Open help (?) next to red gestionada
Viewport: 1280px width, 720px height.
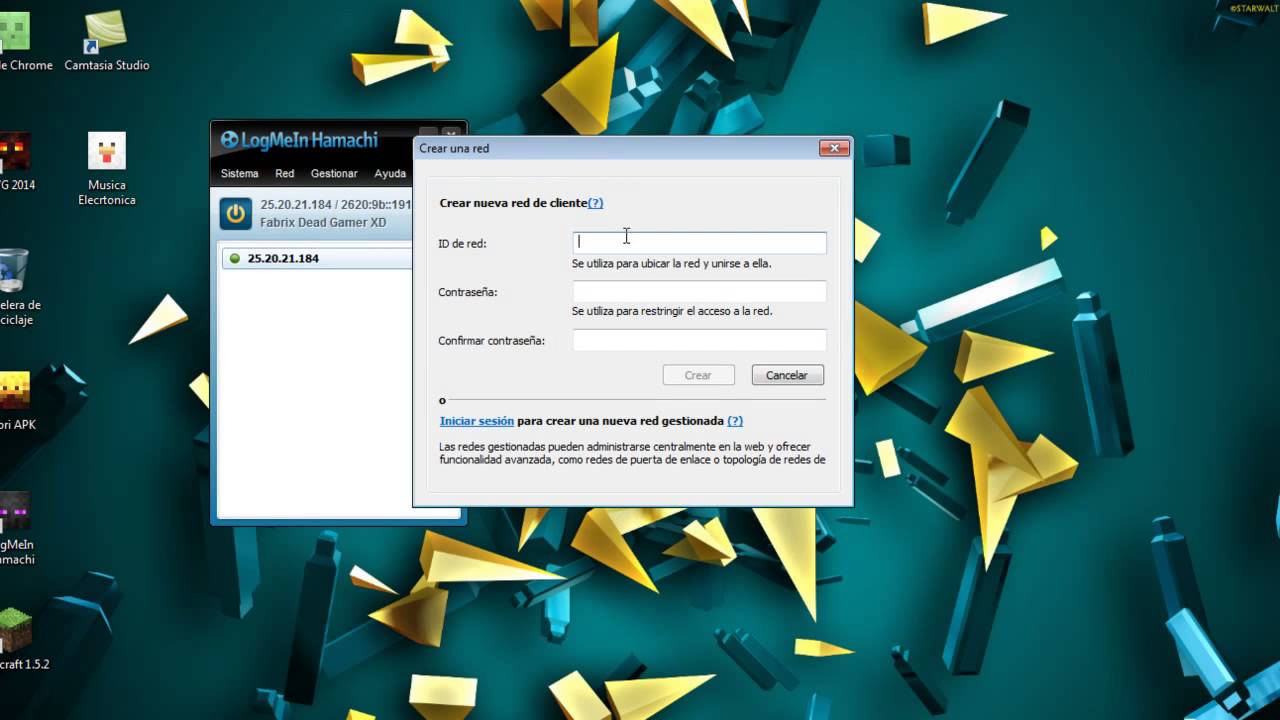735,421
